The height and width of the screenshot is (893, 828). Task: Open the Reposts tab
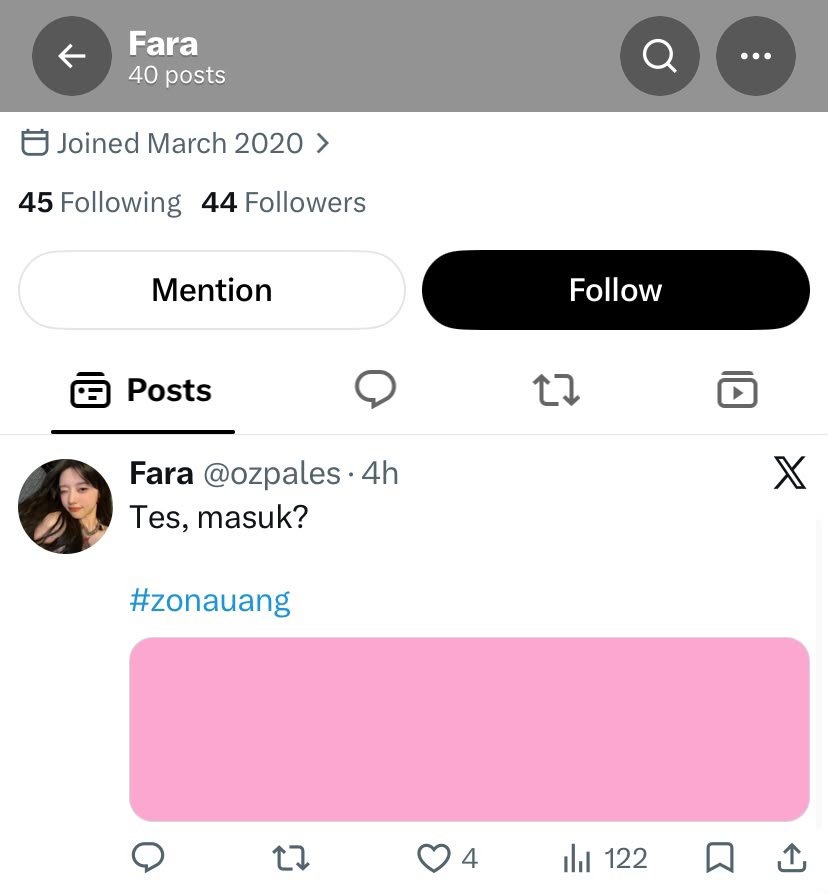point(556,390)
